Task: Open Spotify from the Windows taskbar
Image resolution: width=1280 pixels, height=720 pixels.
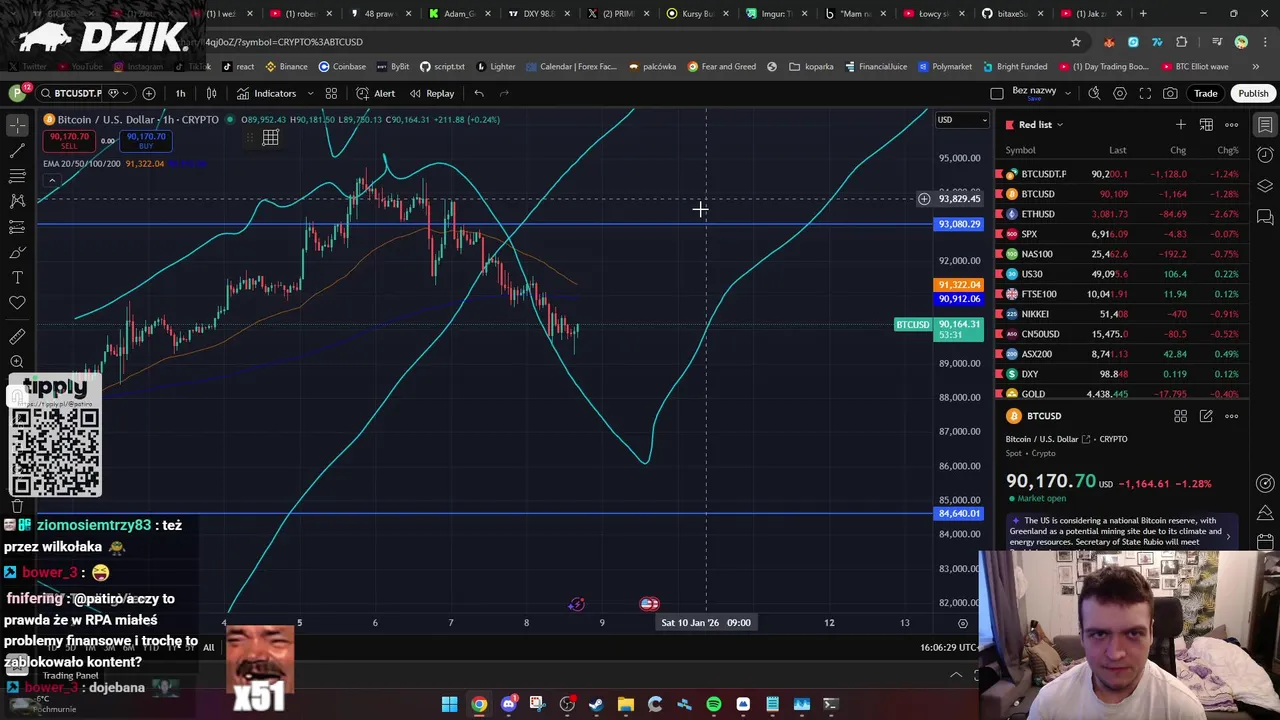Action: [714, 704]
